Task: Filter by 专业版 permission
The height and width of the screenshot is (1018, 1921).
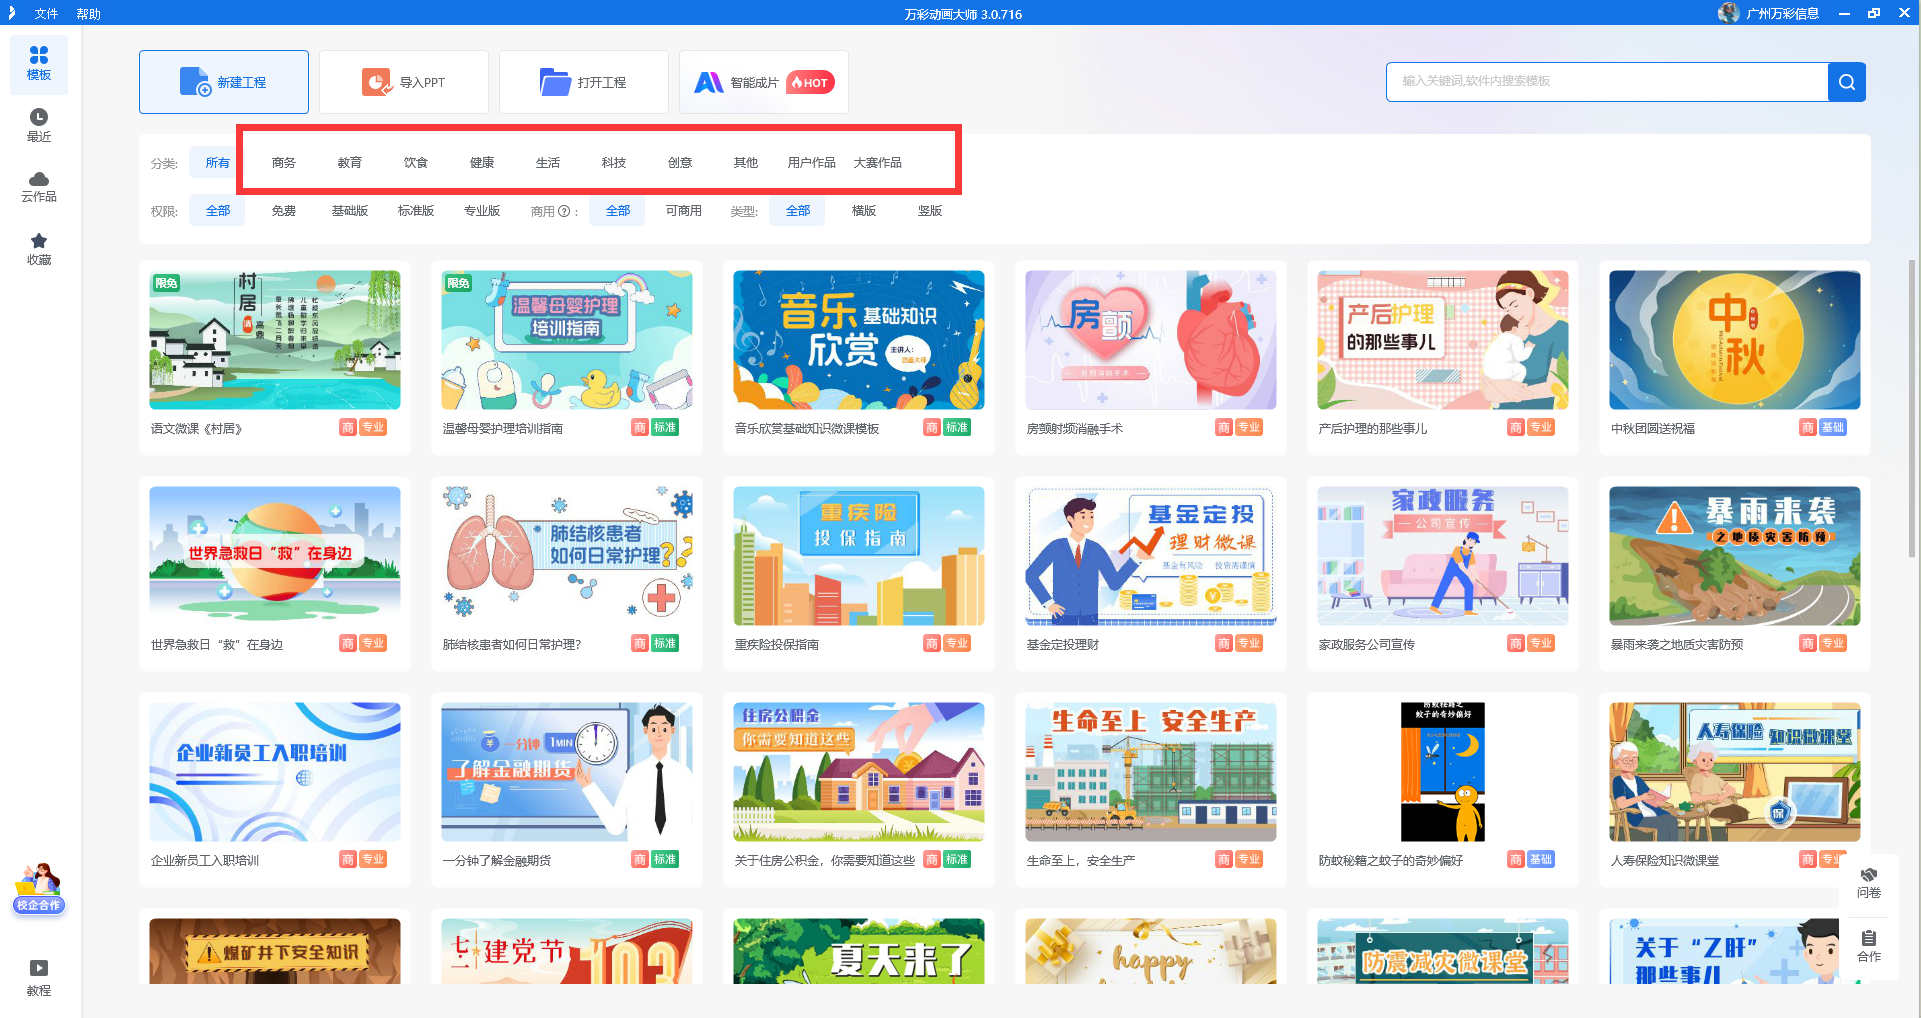Action: [482, 211]
